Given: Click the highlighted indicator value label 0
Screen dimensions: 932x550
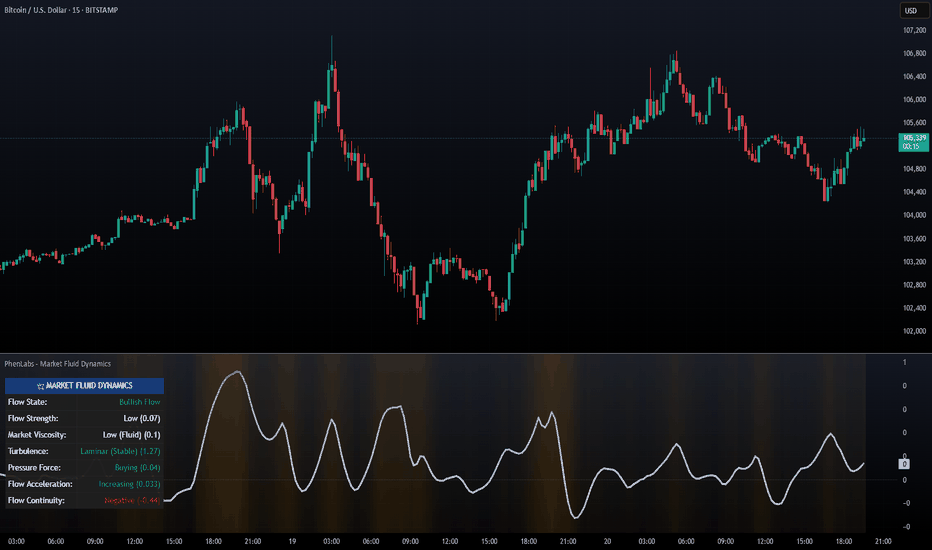Looking at the screenshot, I should click(x=904, y=464).
